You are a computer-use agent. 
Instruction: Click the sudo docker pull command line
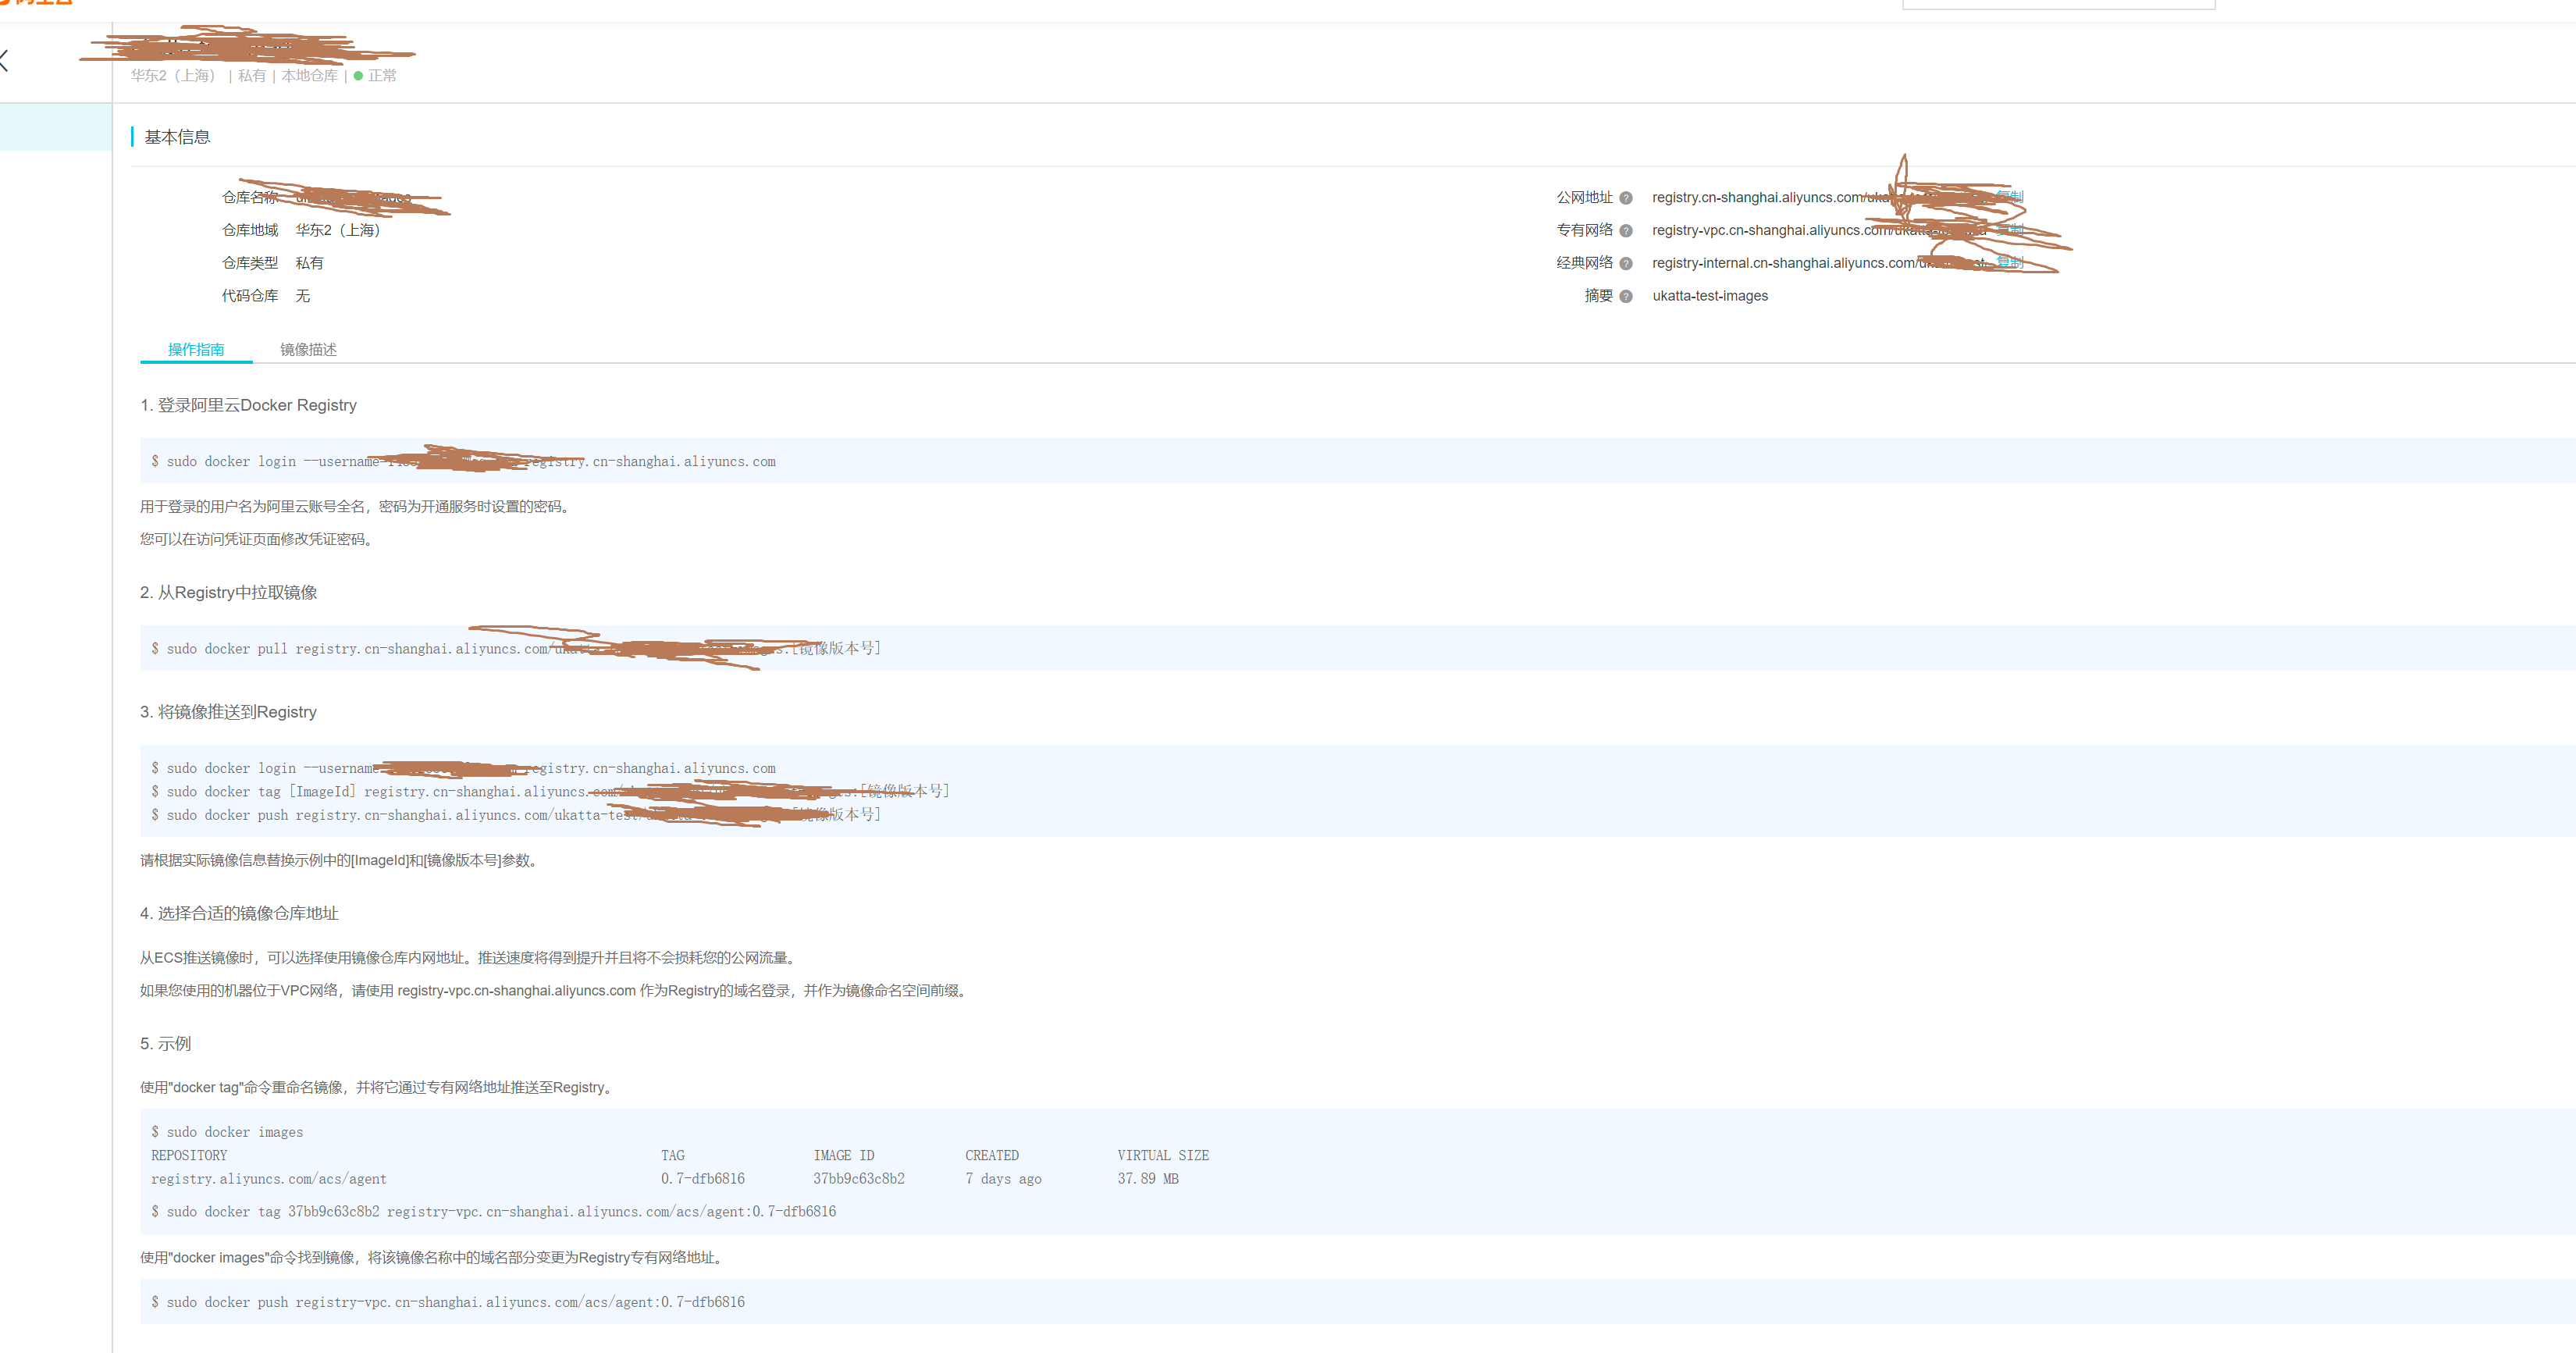pyautogui.click(x=515, y=648)
